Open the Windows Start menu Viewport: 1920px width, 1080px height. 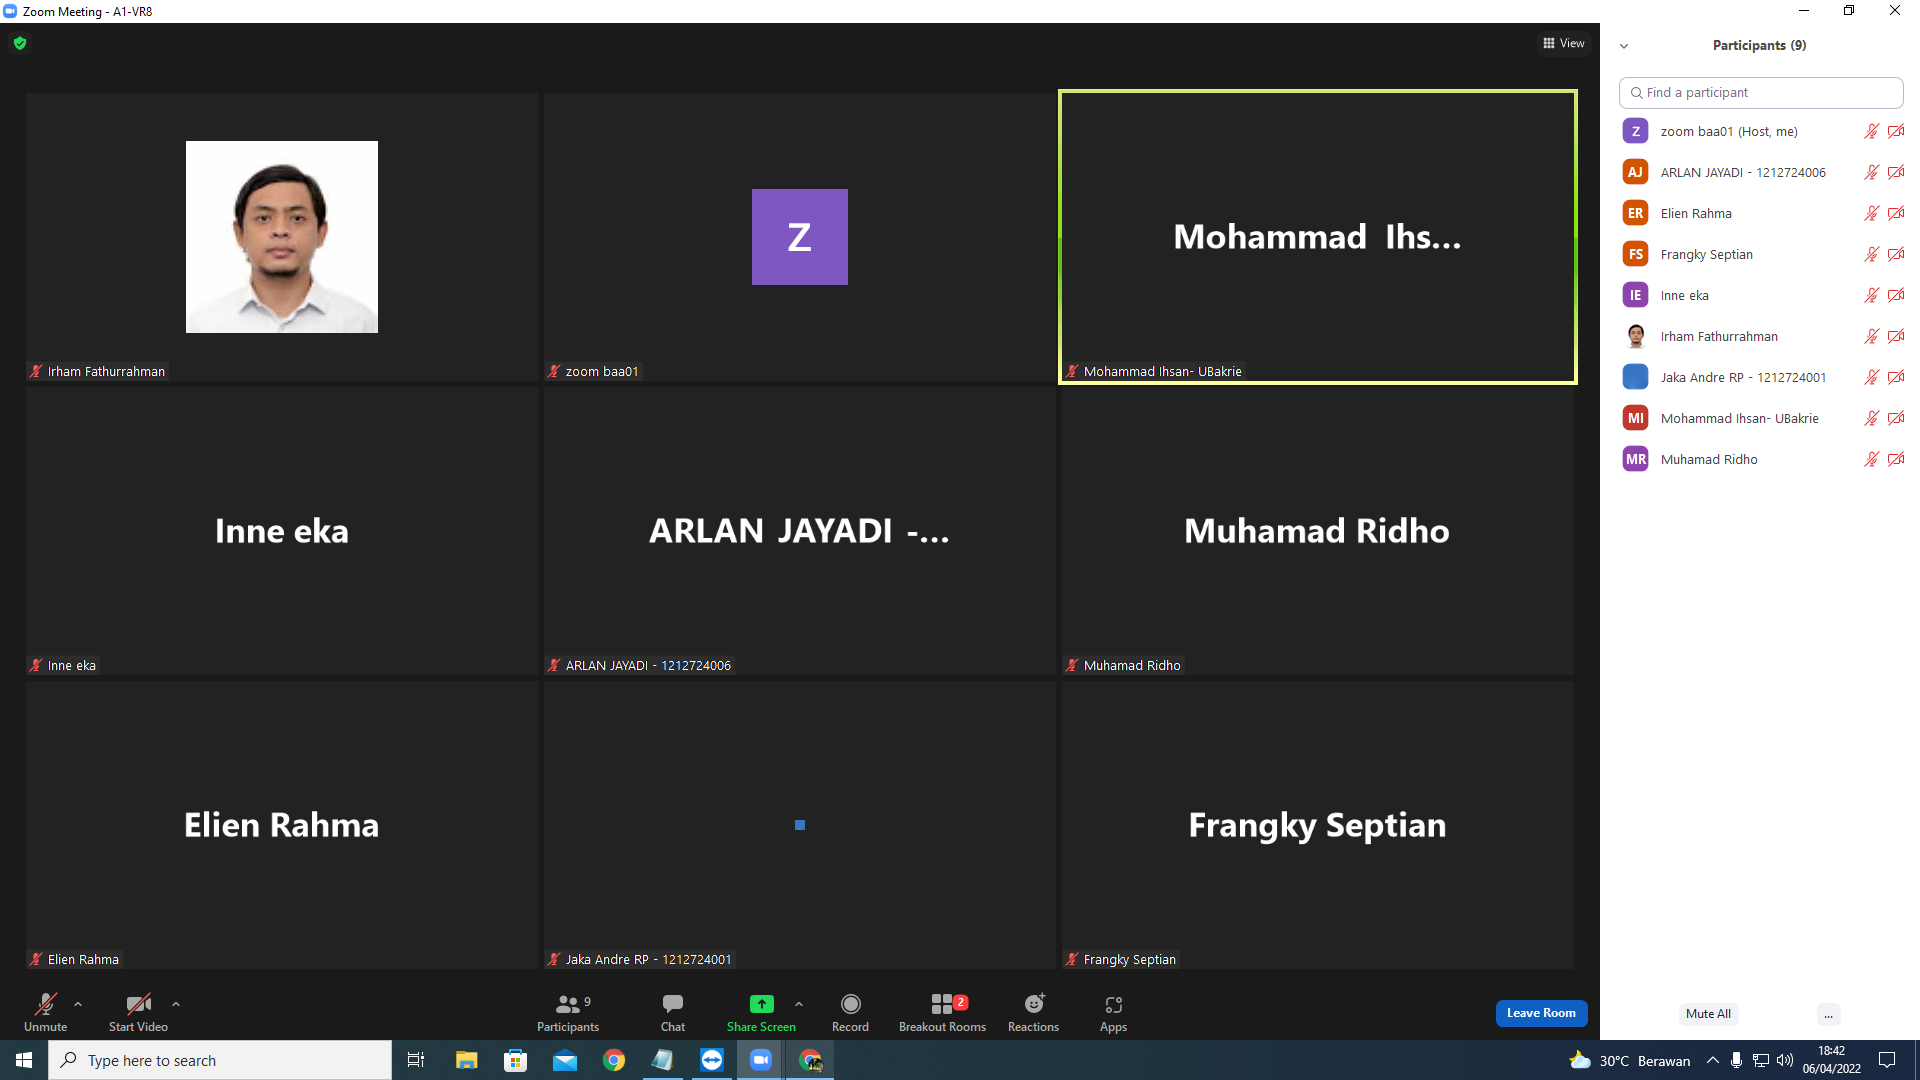(24, 1060)
